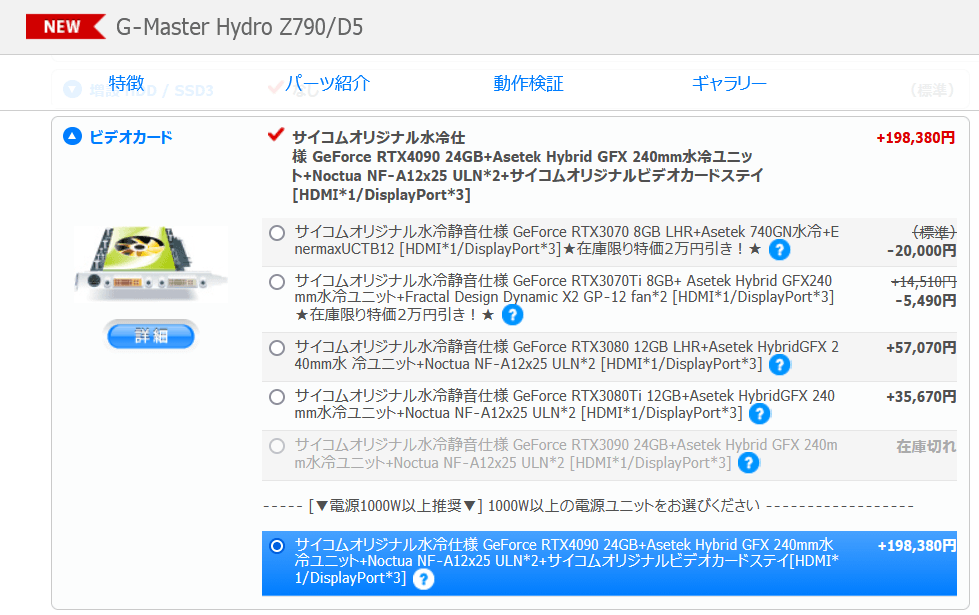Open help for the highlighted RTX4090 option
Viewport: 979px width, 615px height.
(x=423, y=579)
